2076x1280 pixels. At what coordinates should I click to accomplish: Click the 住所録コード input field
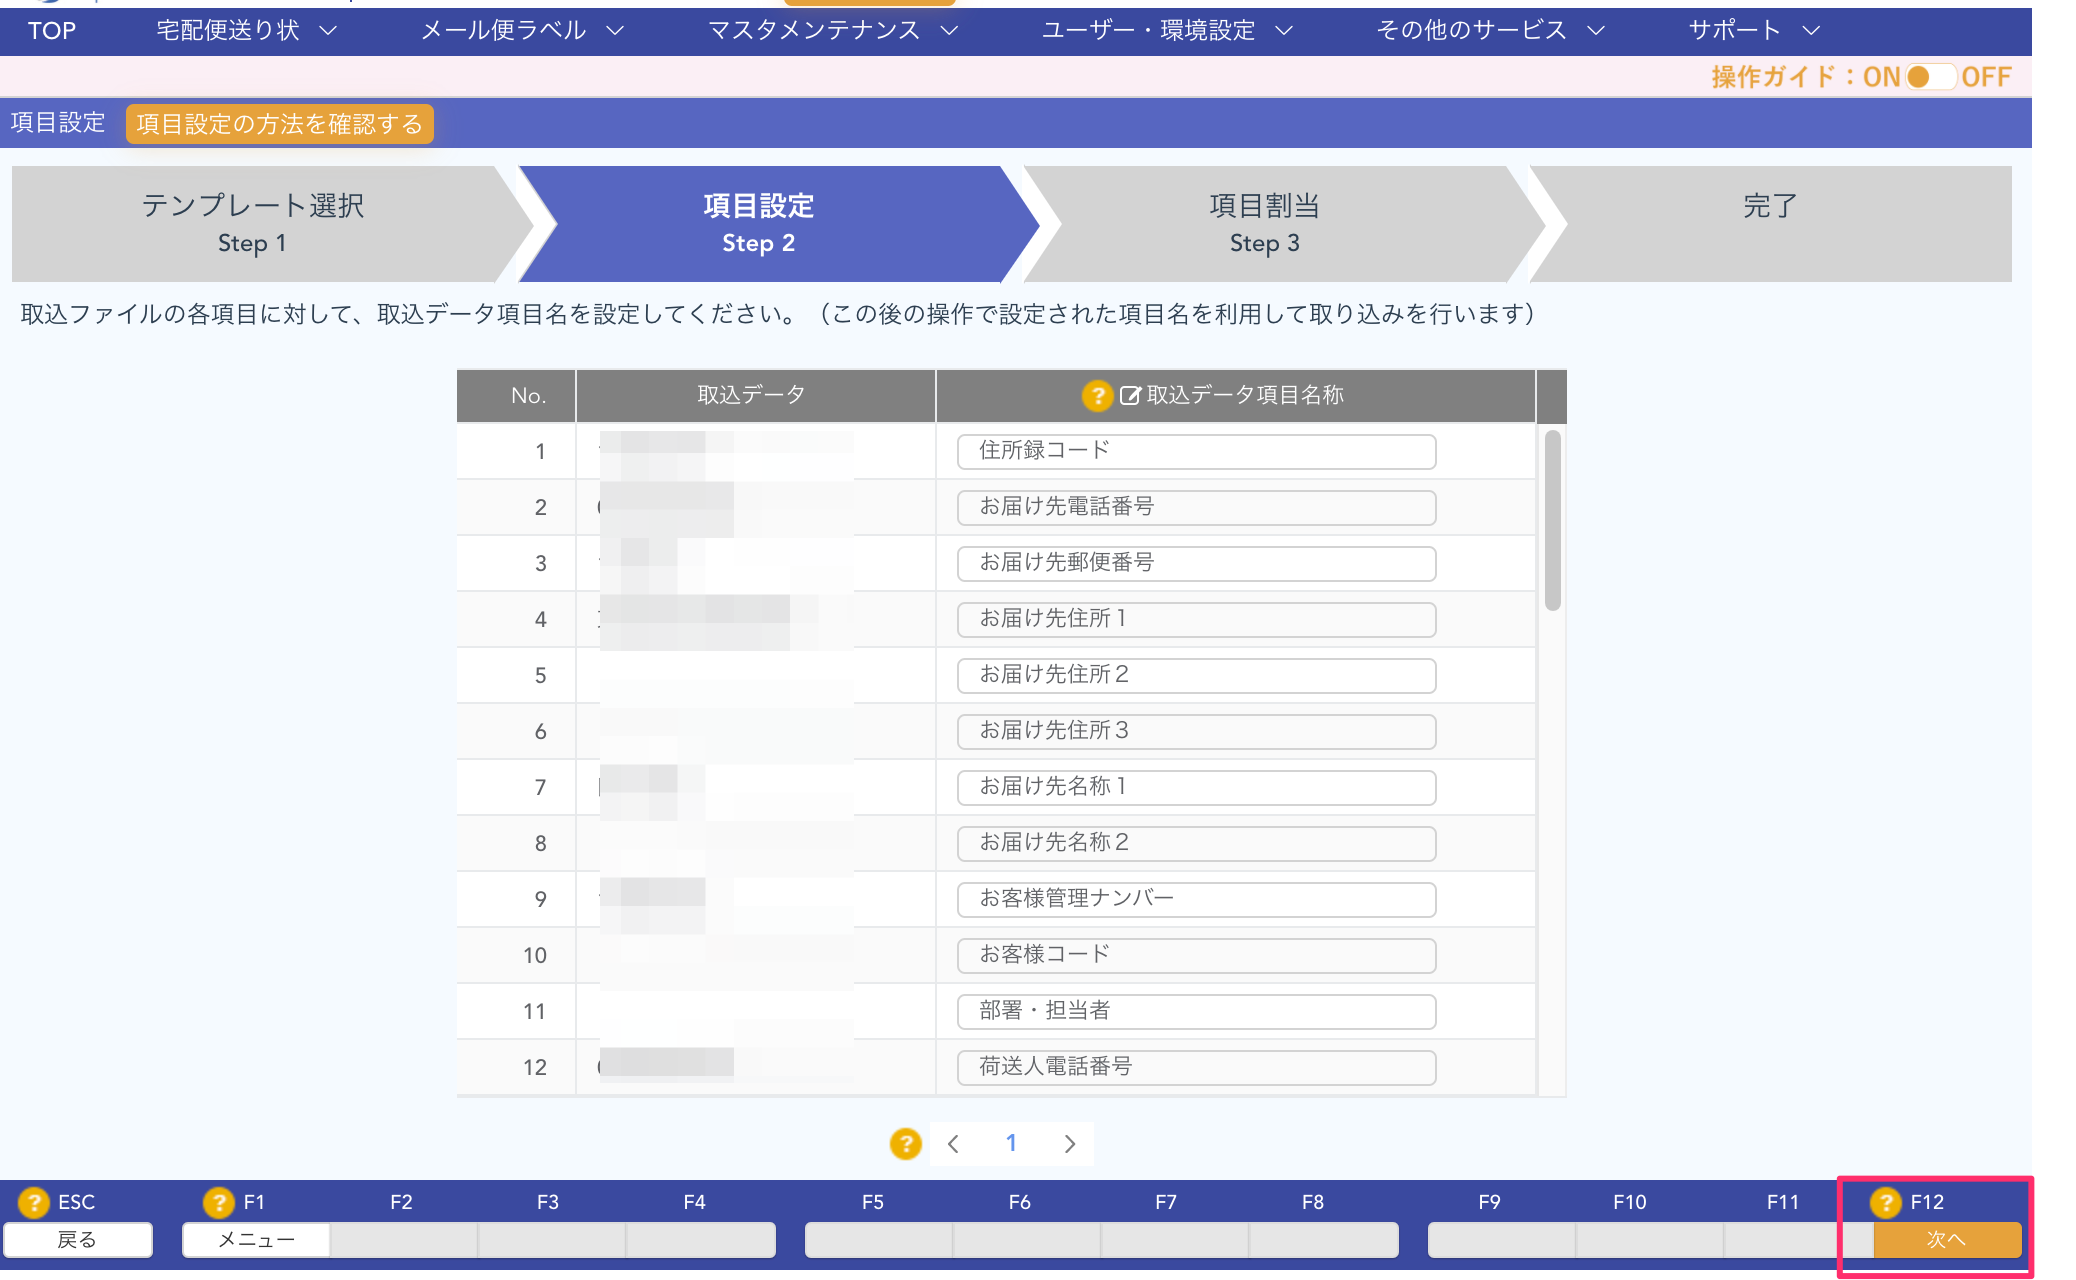(x=1196, y=451)
